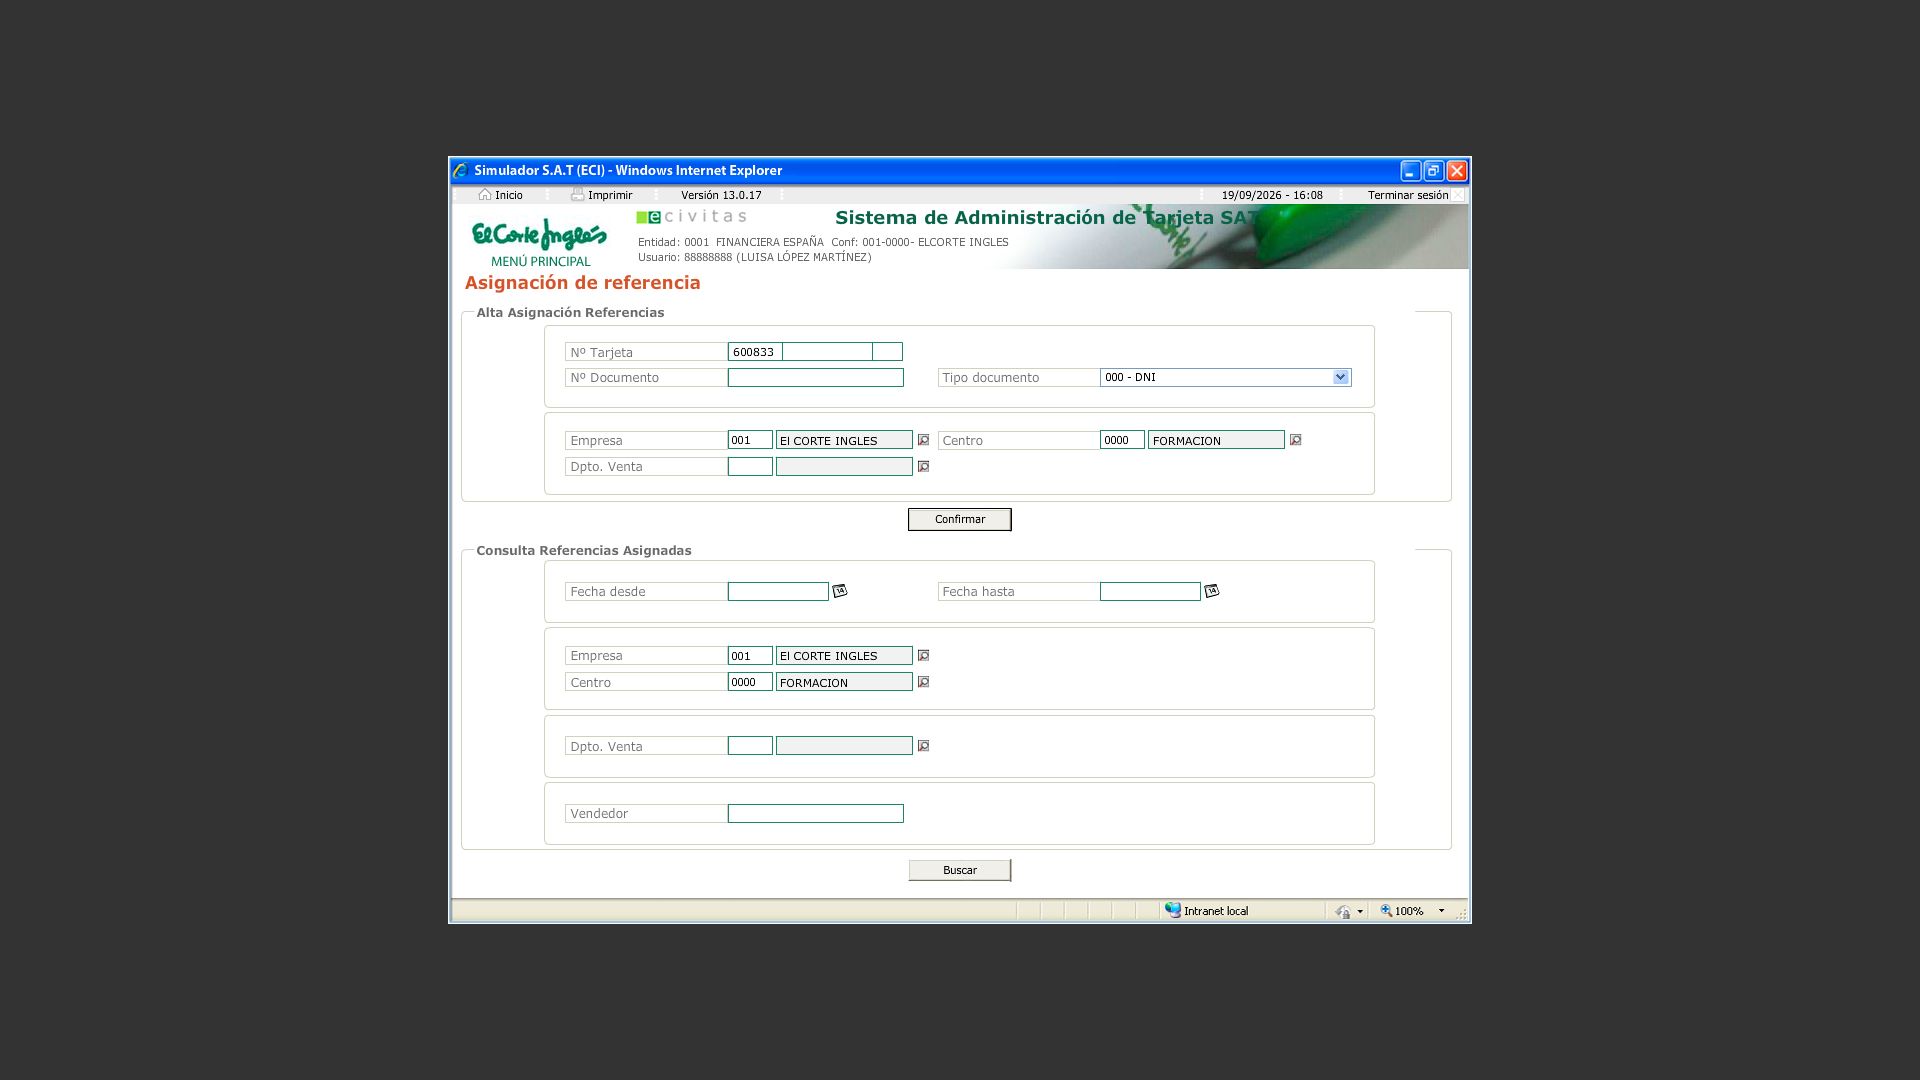Click the 'Usuario: 88888888' text line
The height and width of the screenshot is (1080, 1920).
click(755, 257)
